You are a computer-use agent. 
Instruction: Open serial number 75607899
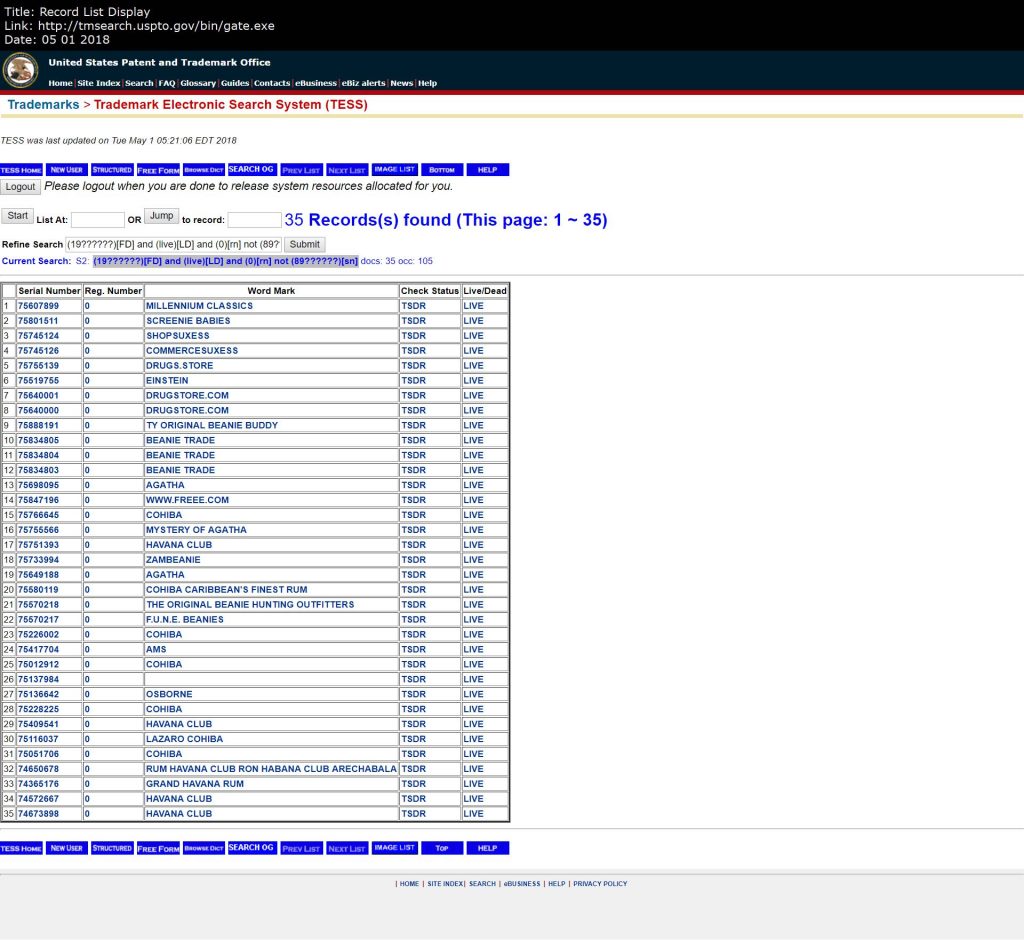(x=39, y=306)
